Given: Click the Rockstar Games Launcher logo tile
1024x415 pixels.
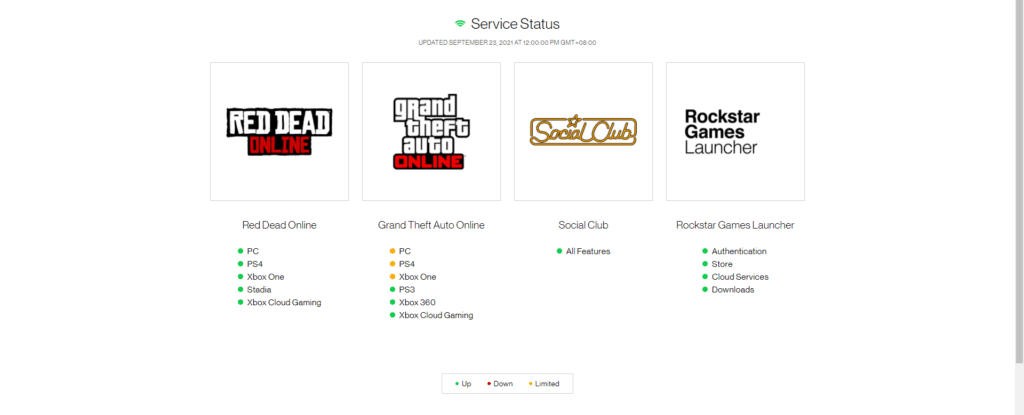Looking at the screenshot, I should point(735,131).
